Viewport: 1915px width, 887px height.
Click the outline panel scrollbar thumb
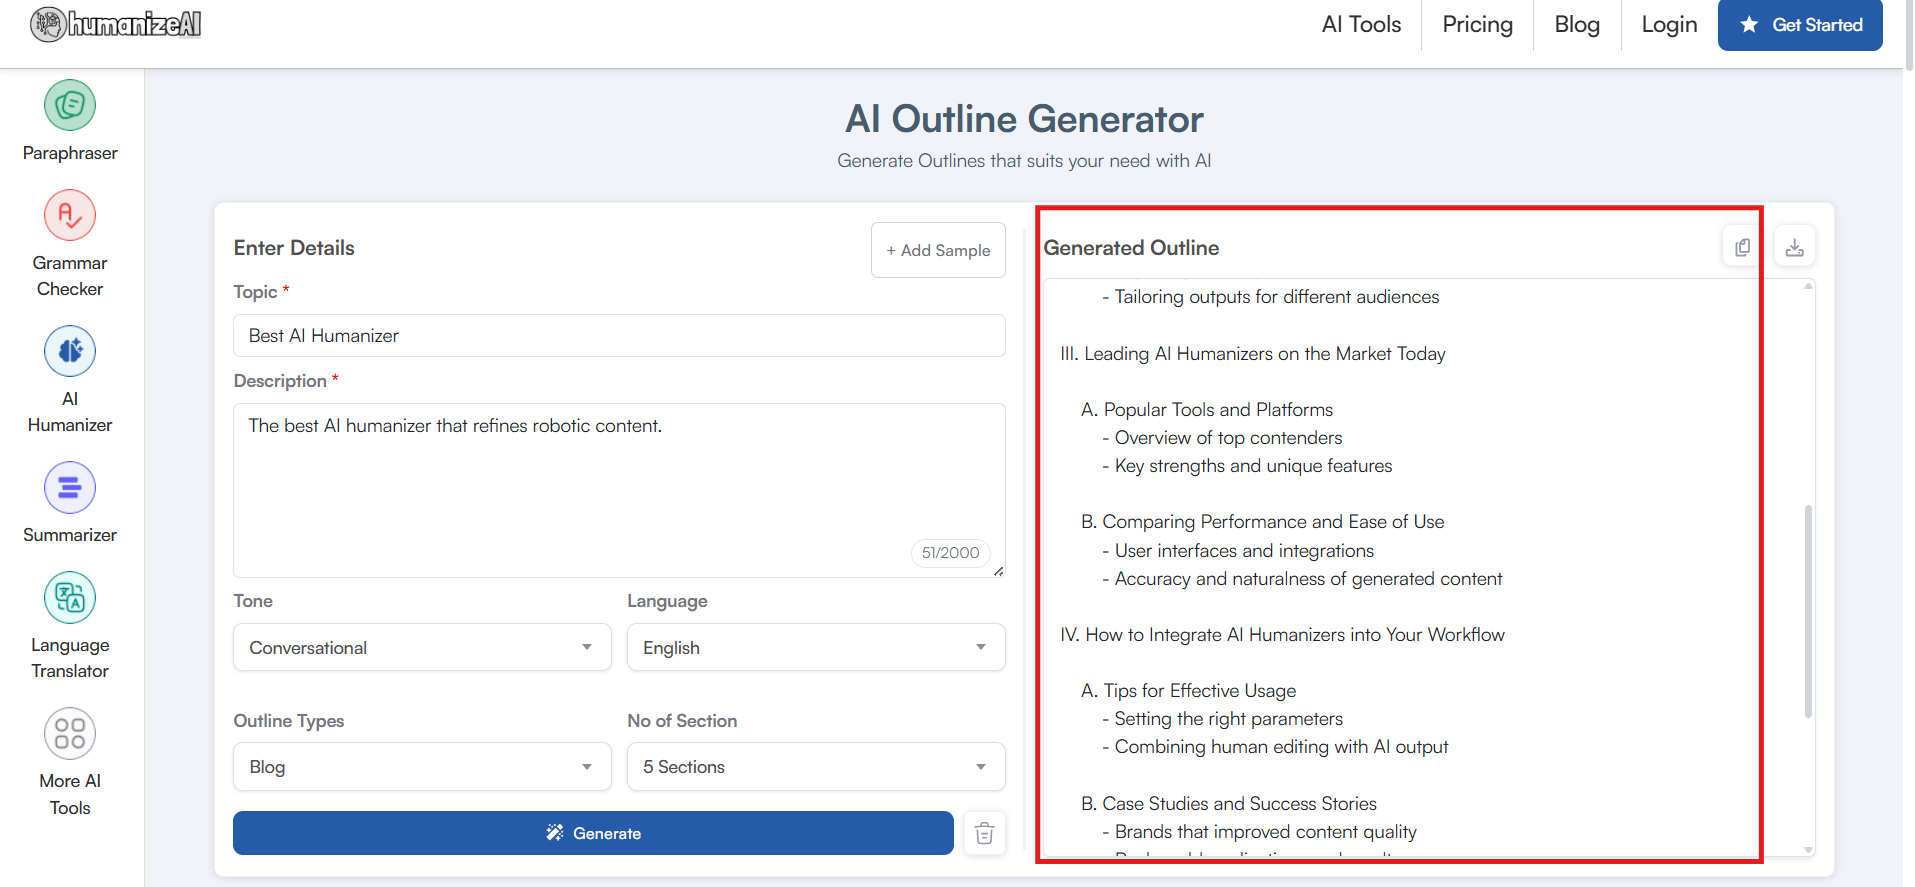coord(1808,610)
